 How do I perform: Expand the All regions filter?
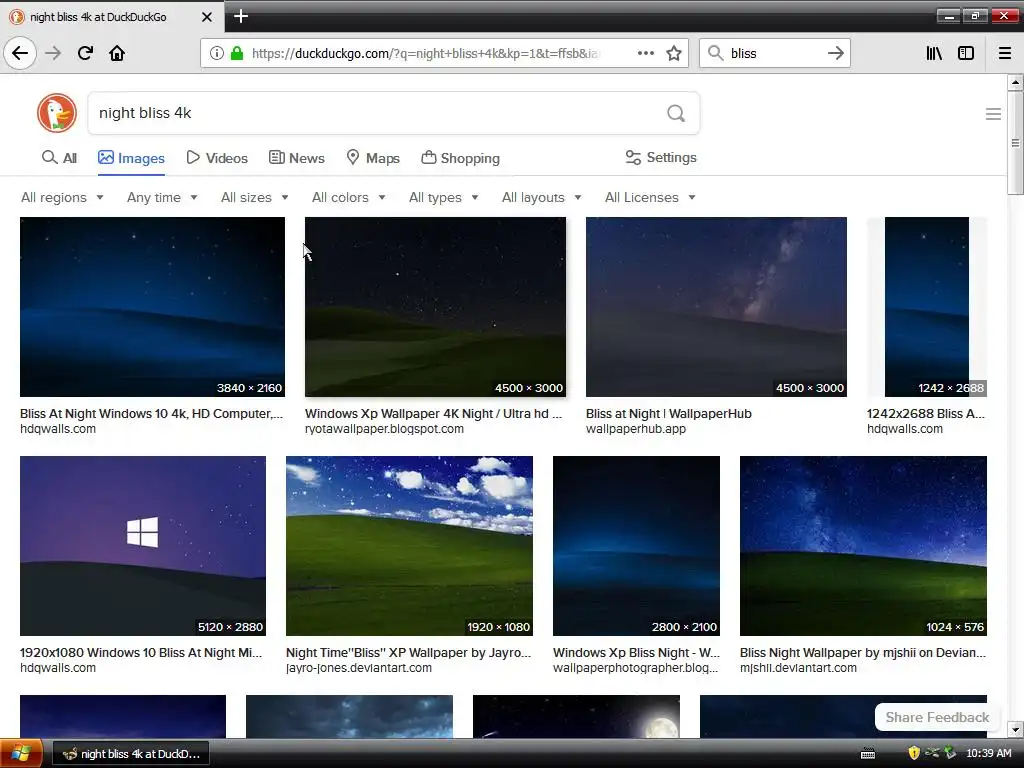pos(62,197)
